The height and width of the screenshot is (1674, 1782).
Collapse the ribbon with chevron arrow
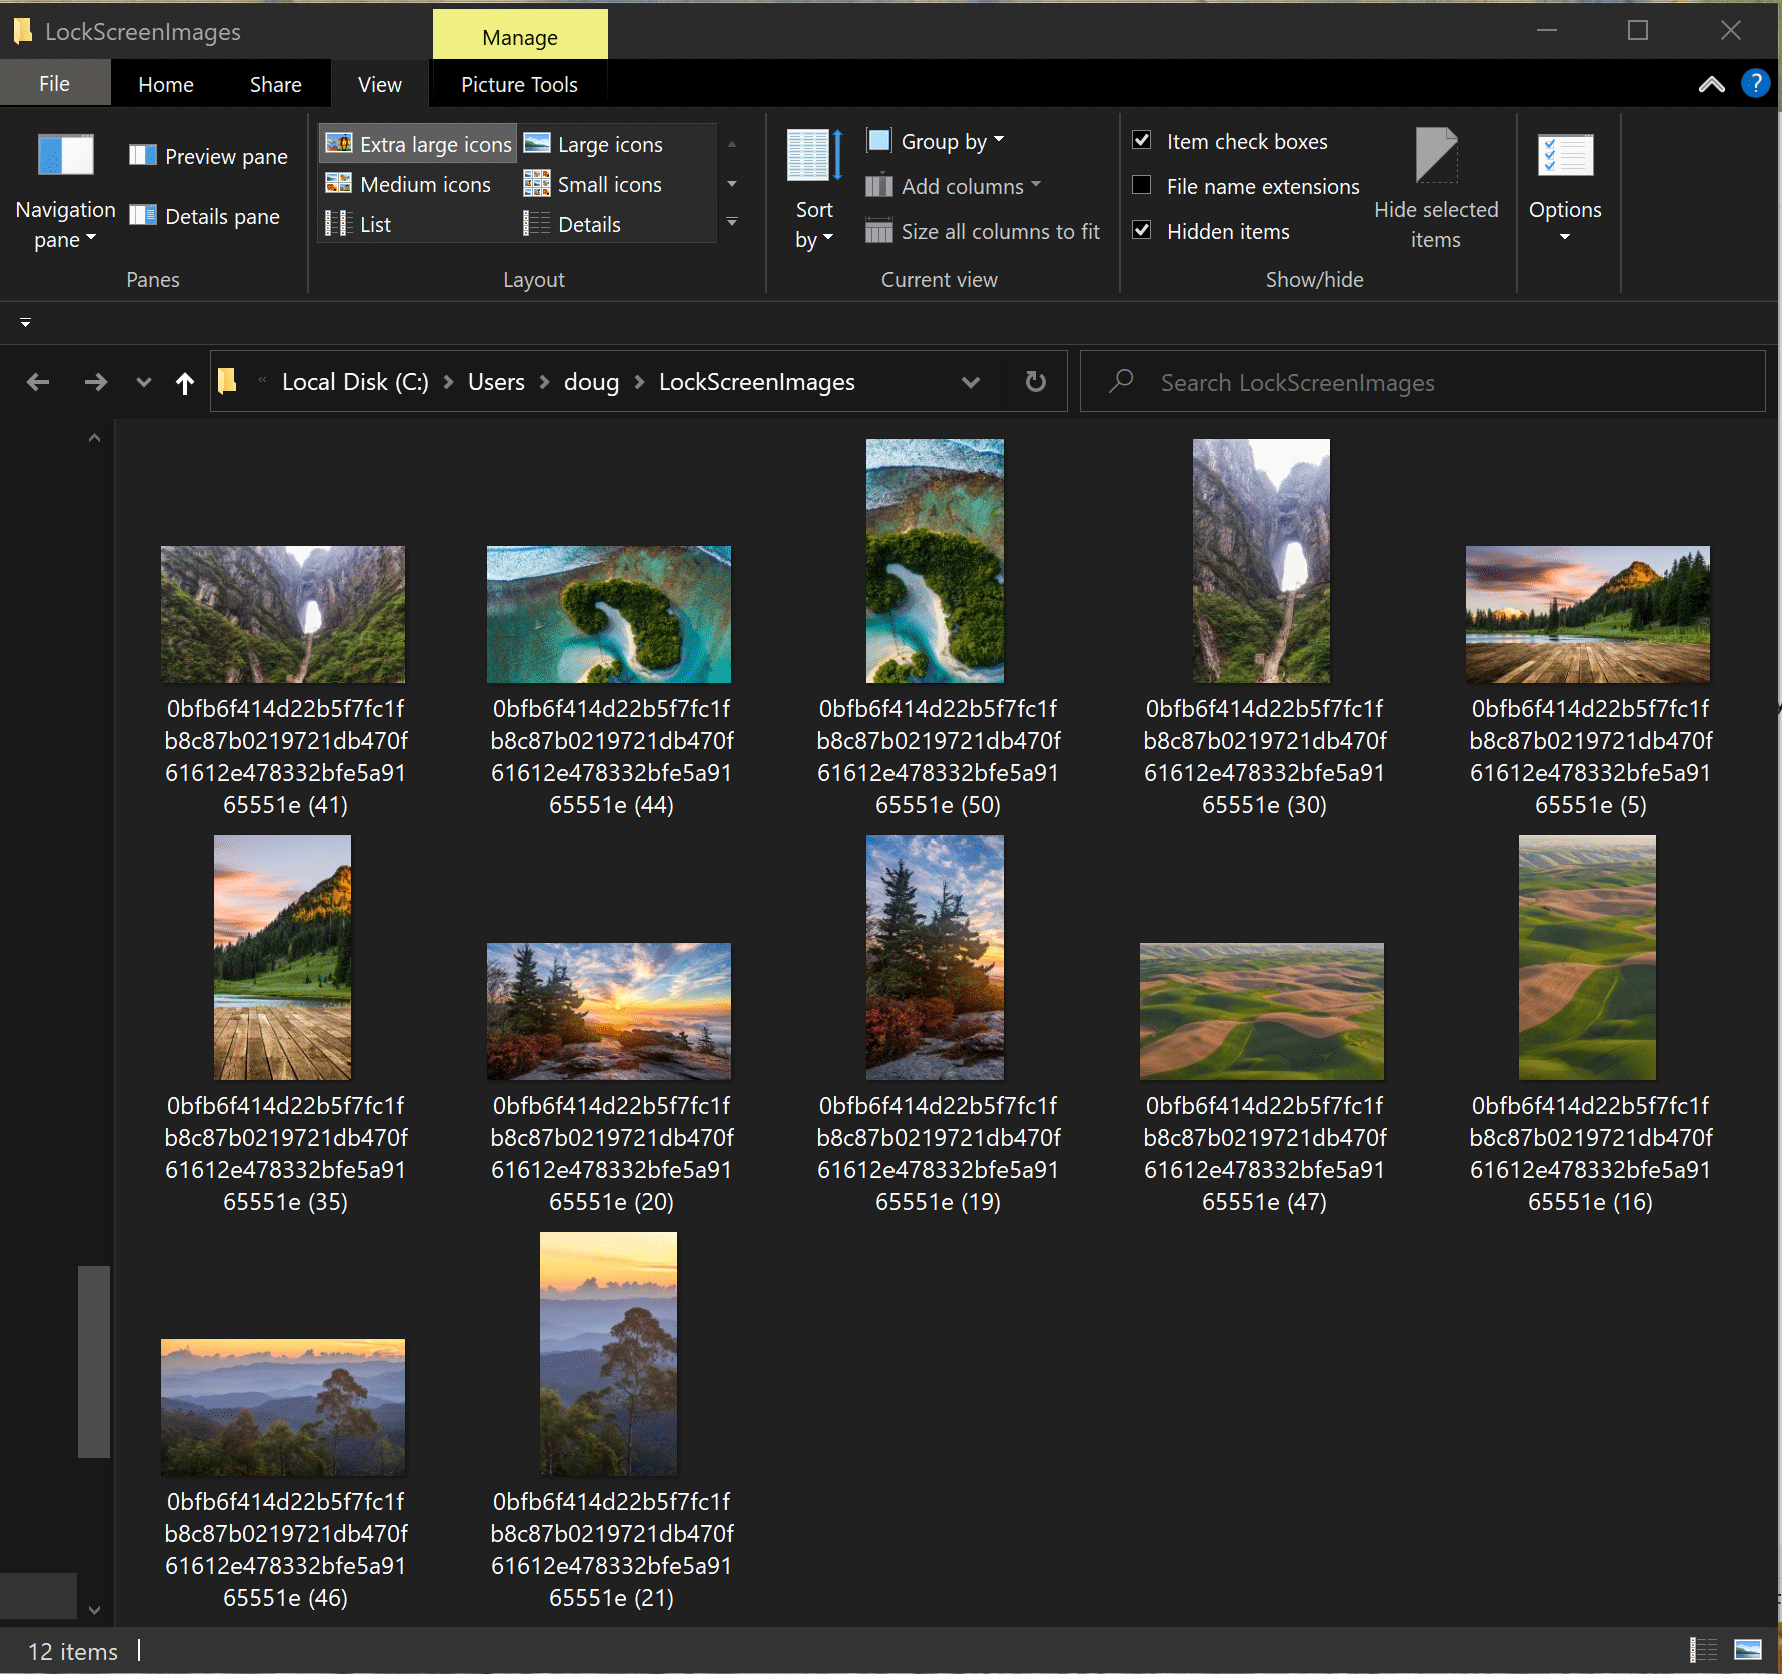(1712, 84)
